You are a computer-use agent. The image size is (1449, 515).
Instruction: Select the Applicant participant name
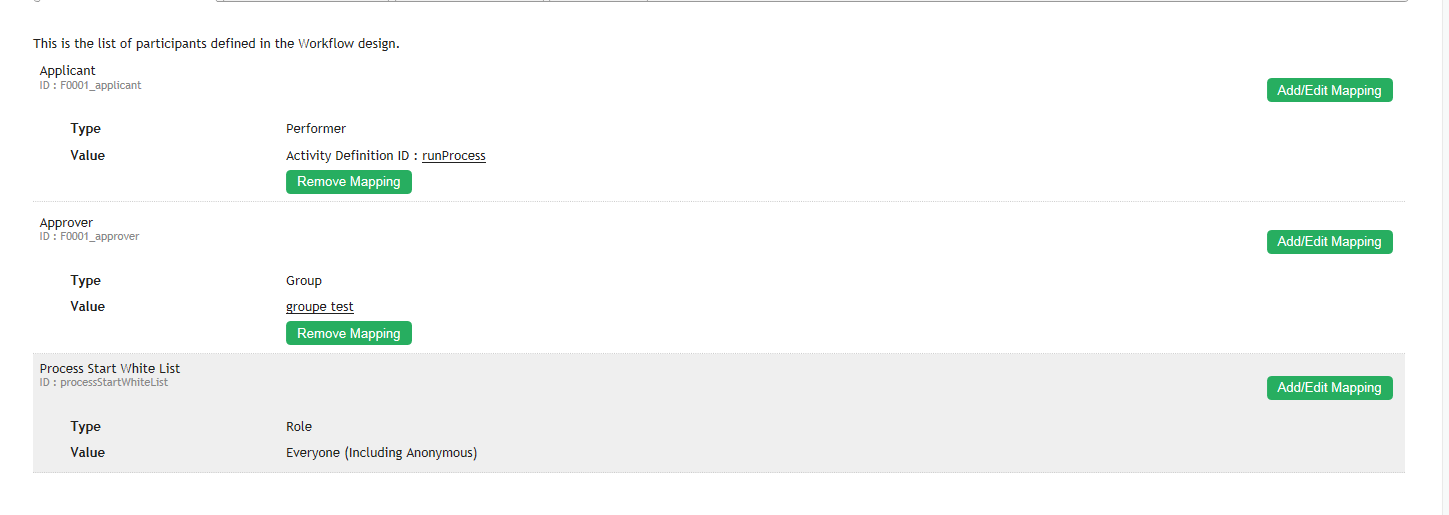(x=68, y=71)
